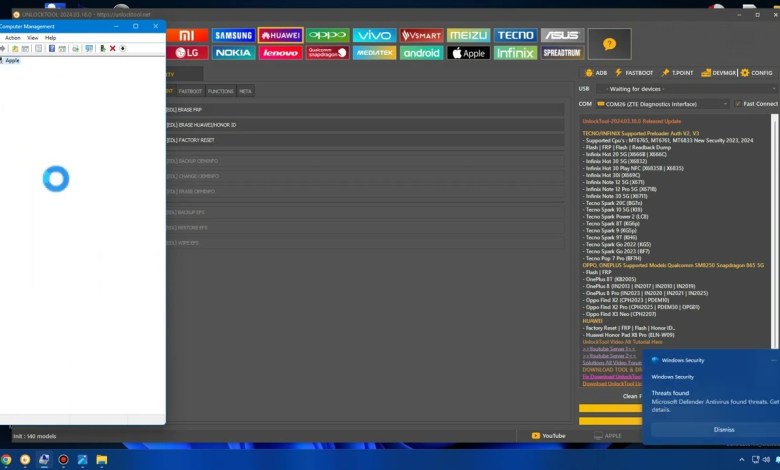Open the yellow question mark help tile
Image resolution: width=780 pixels, height=470 pixels.
[609, 44]
